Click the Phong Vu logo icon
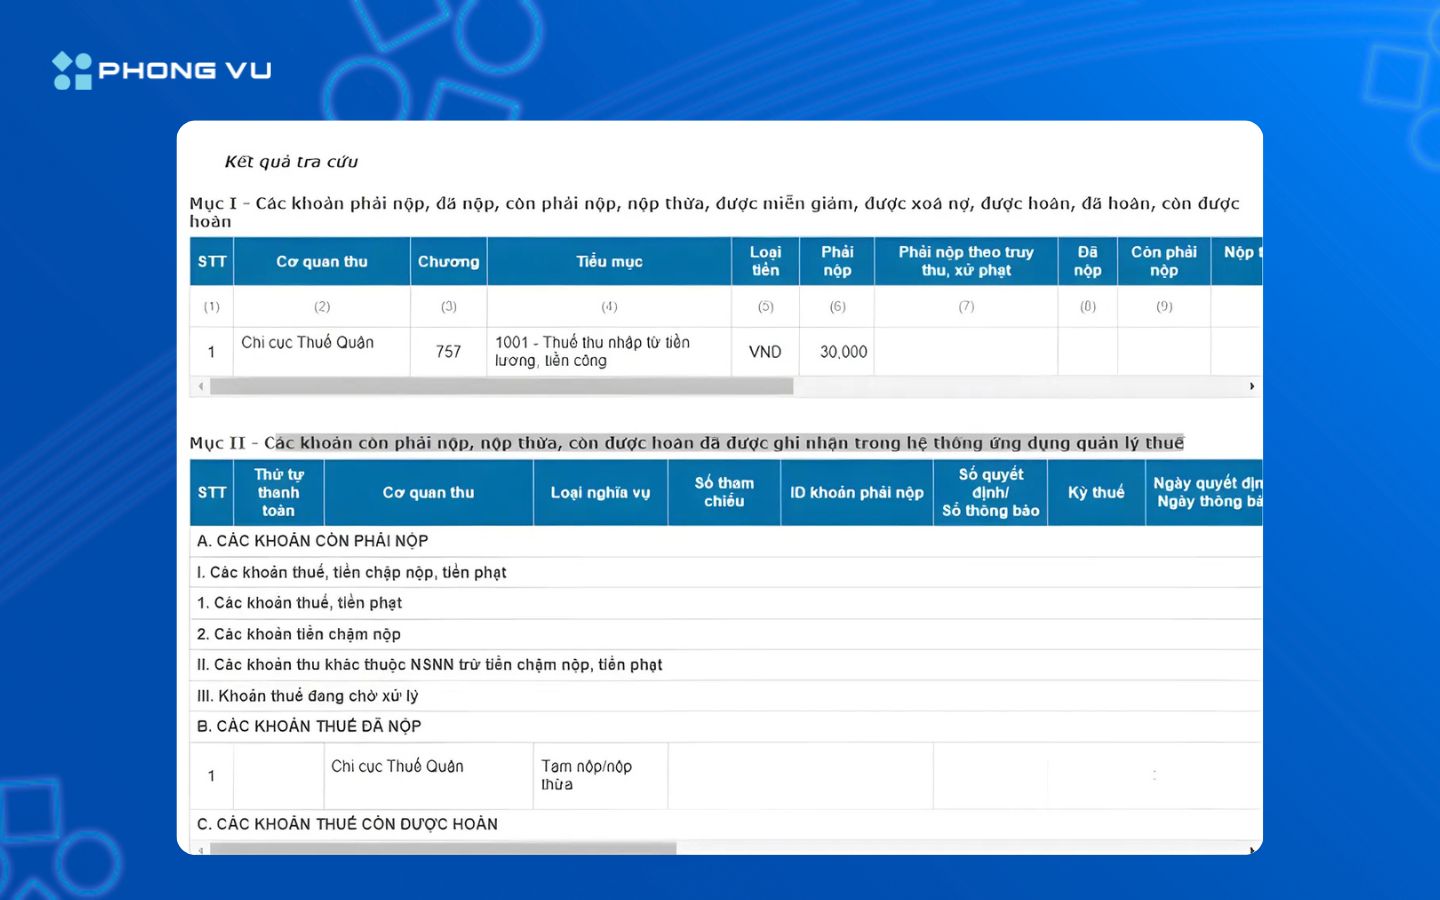The width and height of the screenshot is (1440, 900). (72, 71)
